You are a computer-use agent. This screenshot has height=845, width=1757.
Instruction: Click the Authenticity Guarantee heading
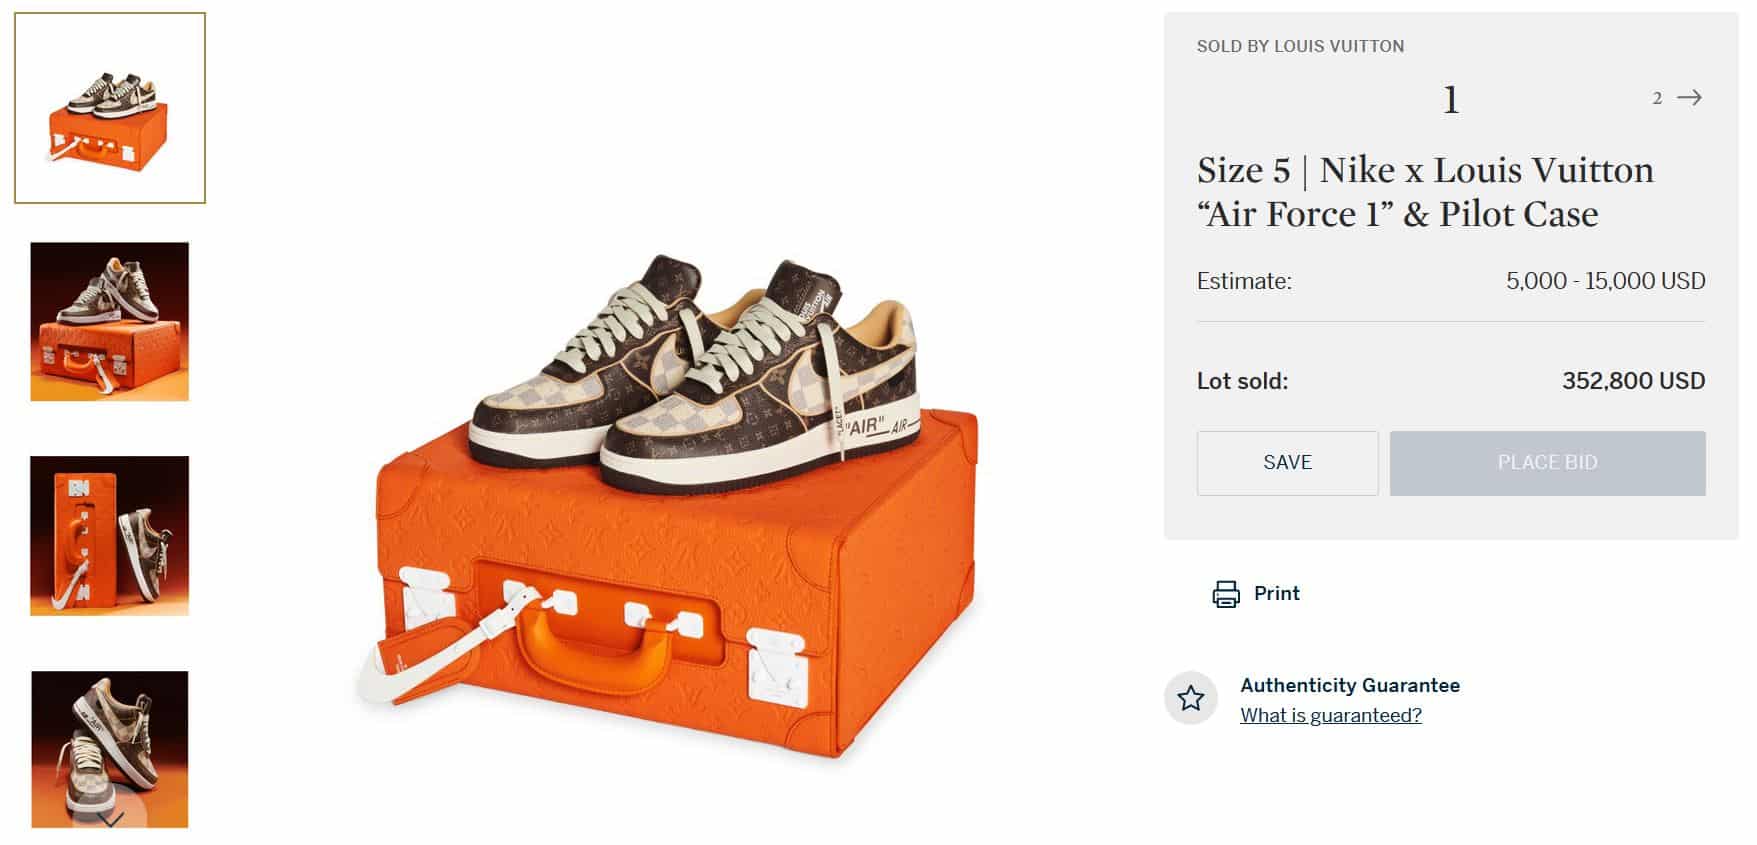1349,685
